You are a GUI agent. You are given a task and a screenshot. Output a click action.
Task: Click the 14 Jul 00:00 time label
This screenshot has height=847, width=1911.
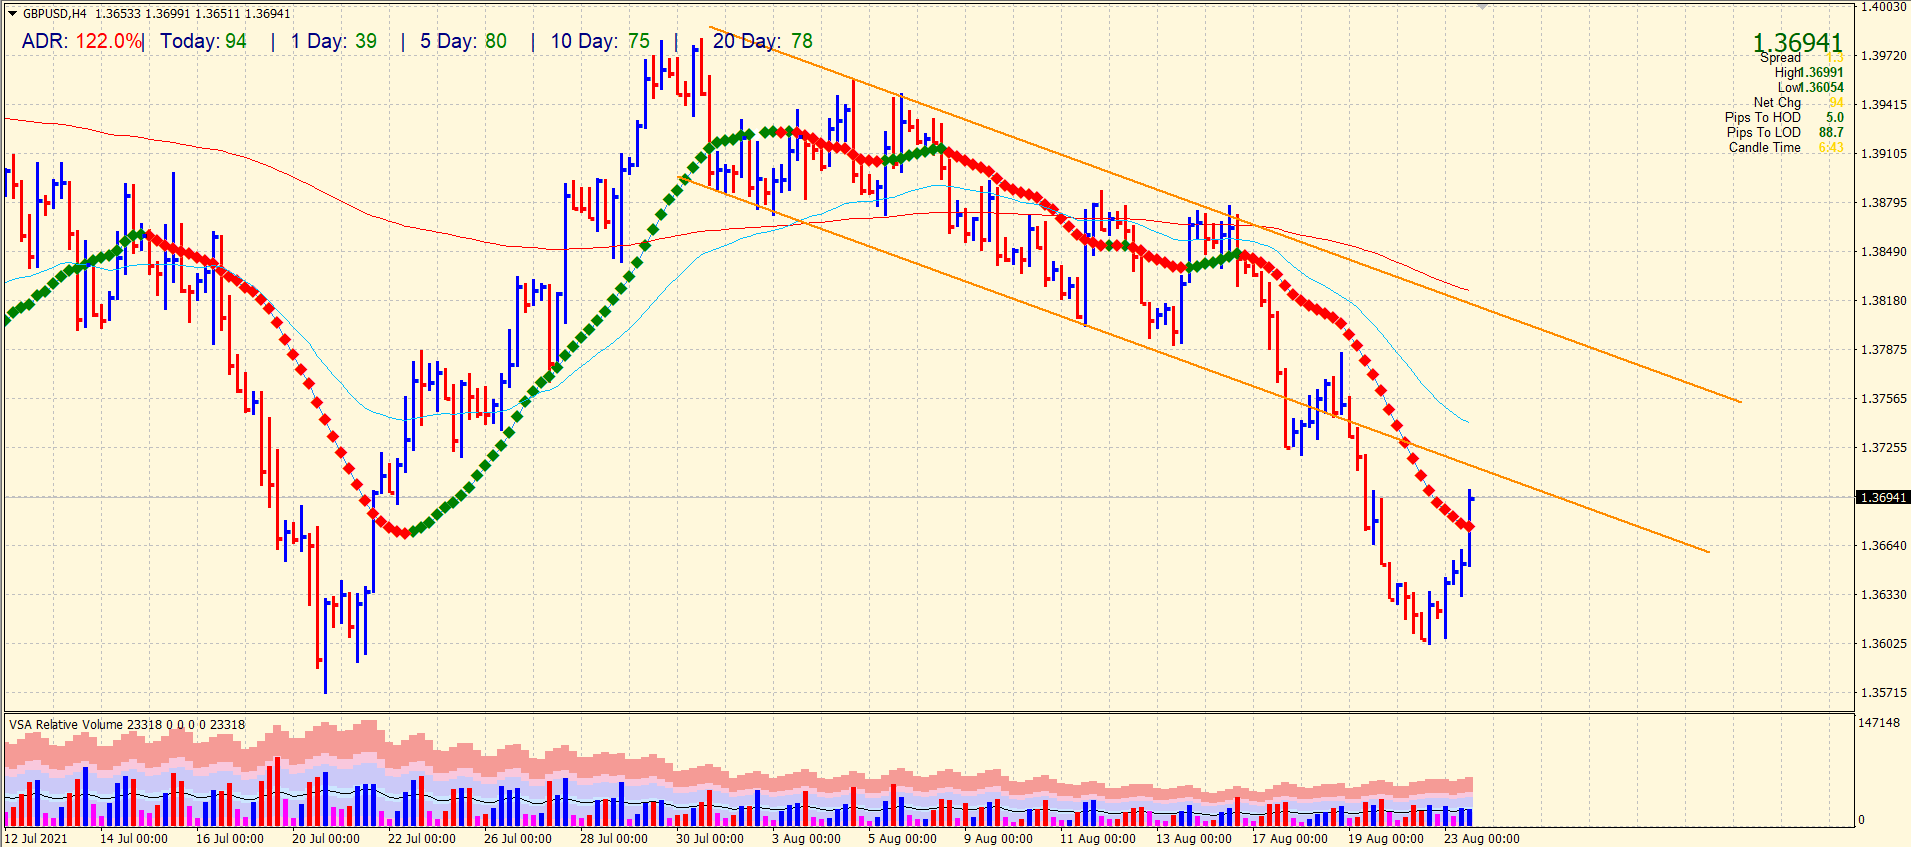tap(134, 838)
